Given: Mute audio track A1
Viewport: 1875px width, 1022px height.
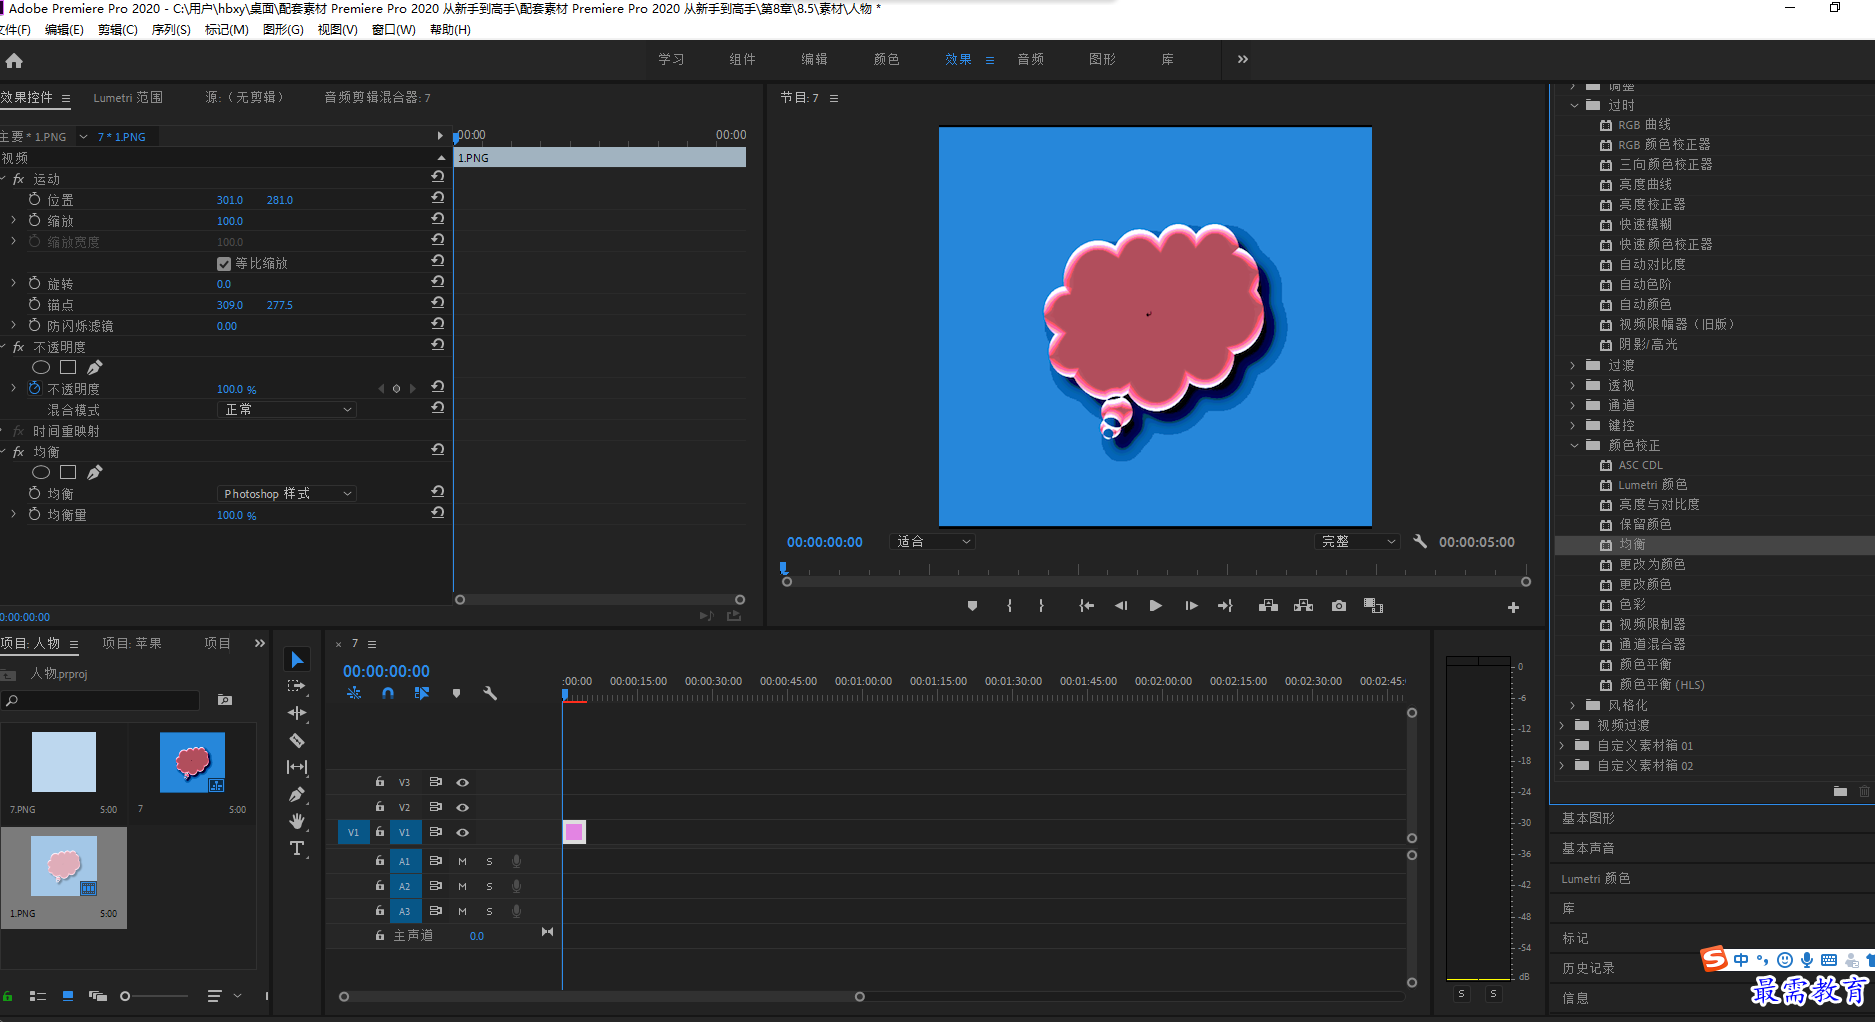Looking at the screenshot, I should point(462,861).
